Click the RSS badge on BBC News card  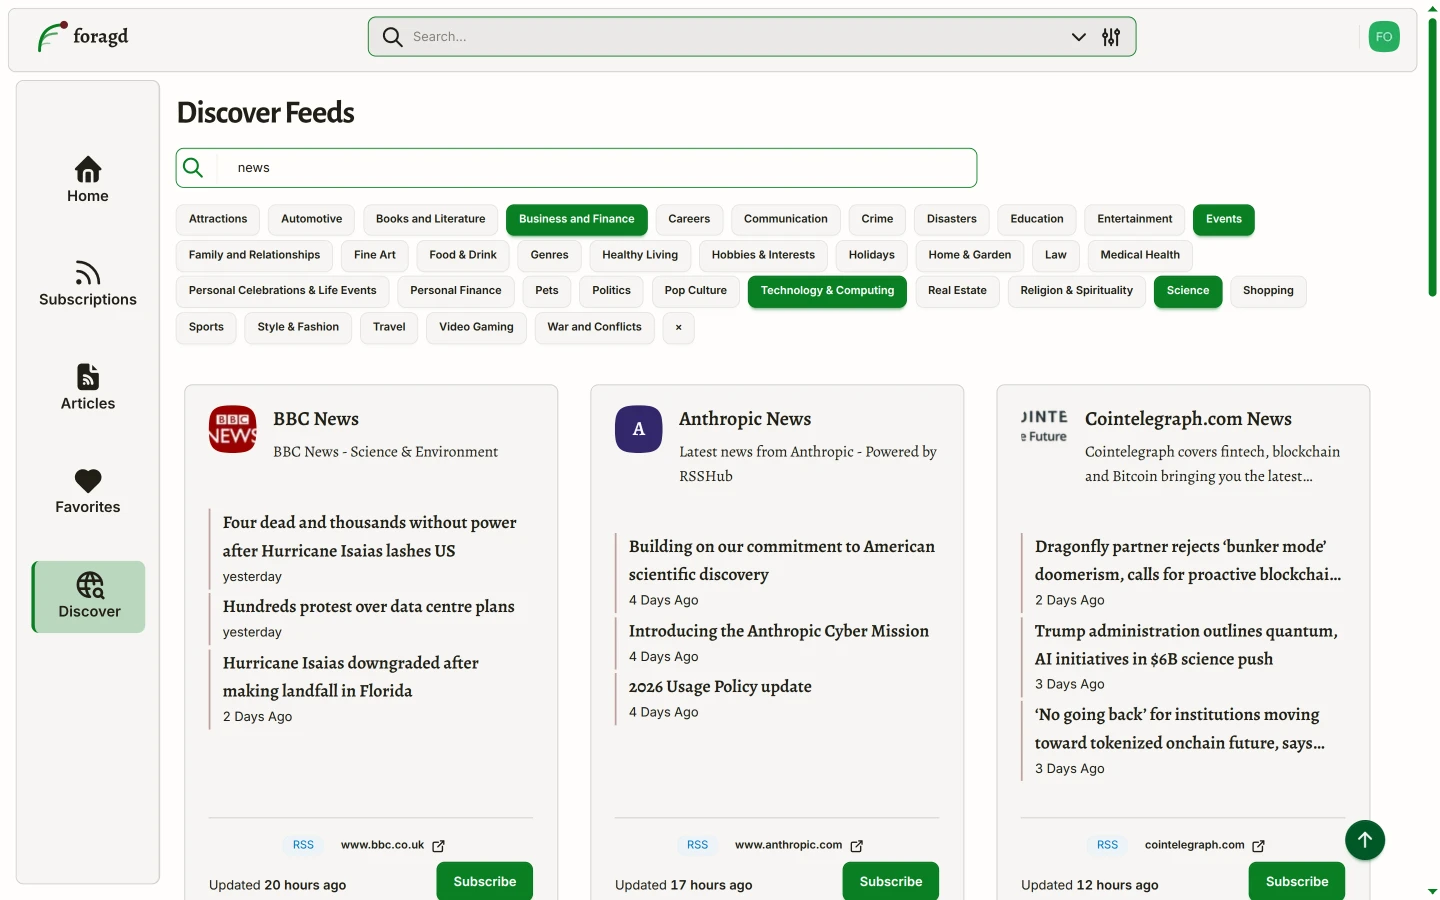(303, 846)
